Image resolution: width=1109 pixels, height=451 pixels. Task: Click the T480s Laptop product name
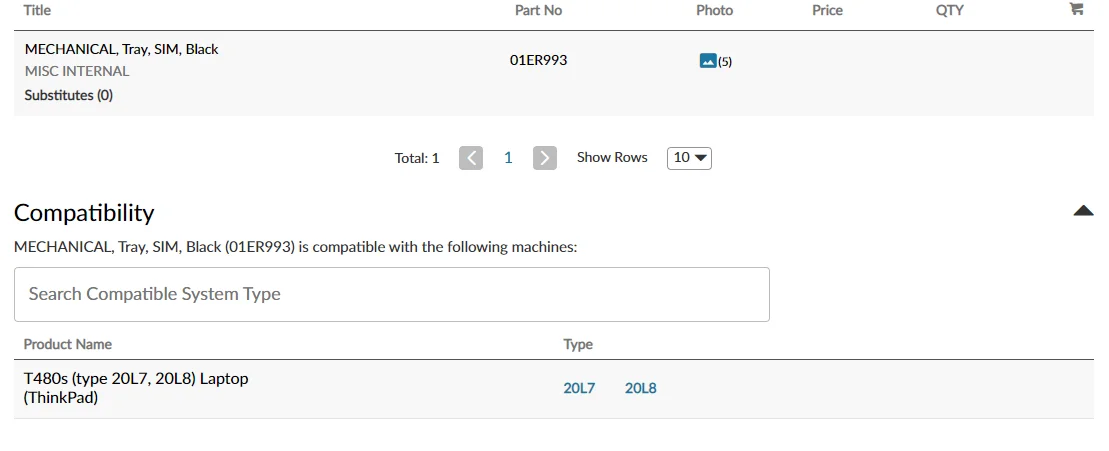click(x=136, y=379)
